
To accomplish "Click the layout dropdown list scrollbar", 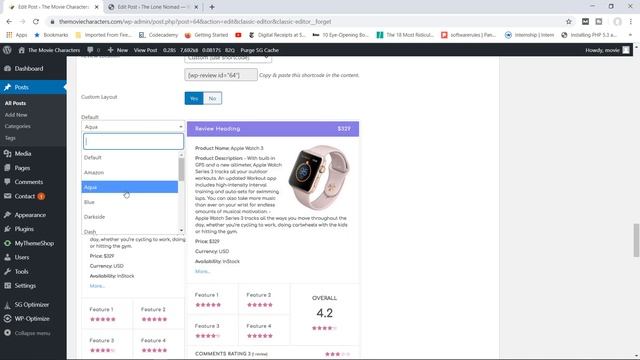I will click(x=181, y=169).
